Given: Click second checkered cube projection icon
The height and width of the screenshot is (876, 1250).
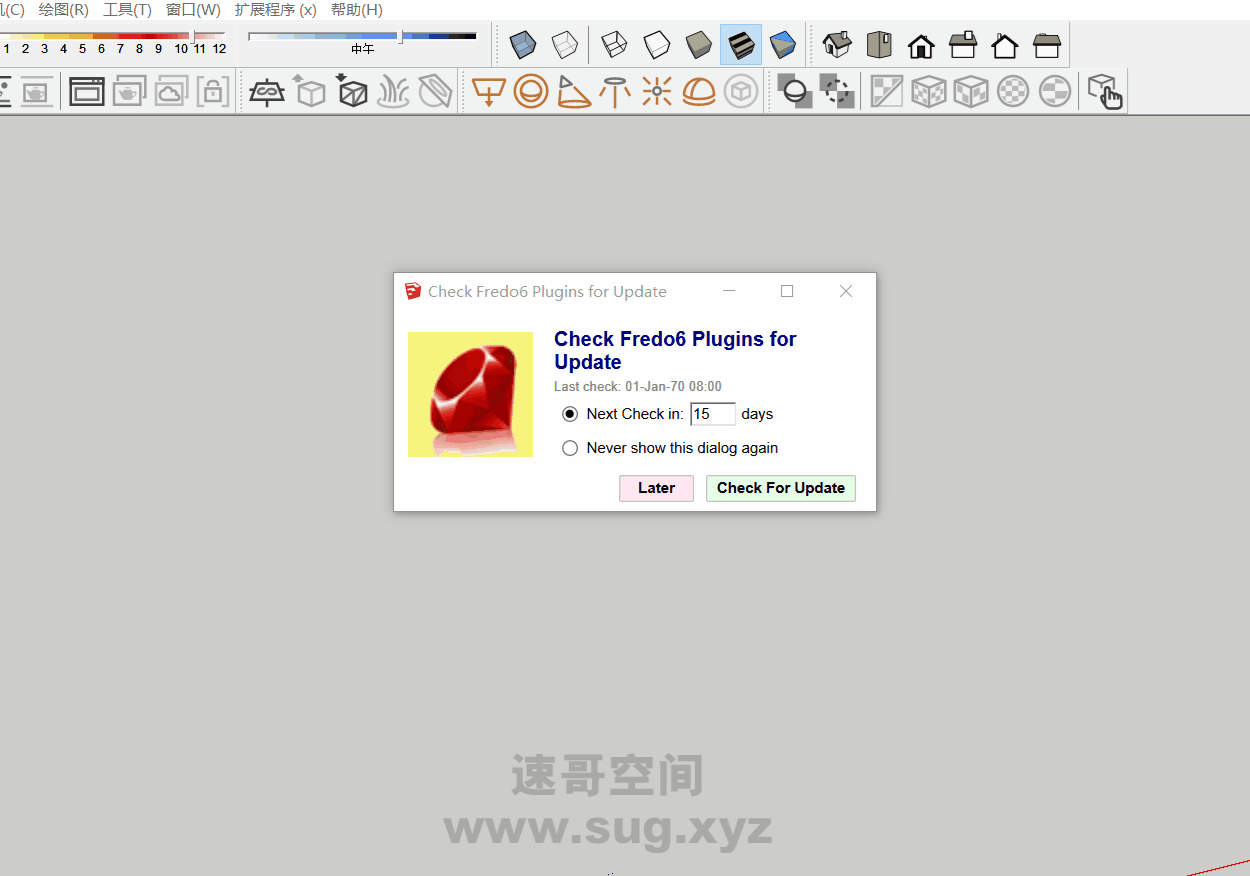Looking at the screenshot, I should [971, 92].
